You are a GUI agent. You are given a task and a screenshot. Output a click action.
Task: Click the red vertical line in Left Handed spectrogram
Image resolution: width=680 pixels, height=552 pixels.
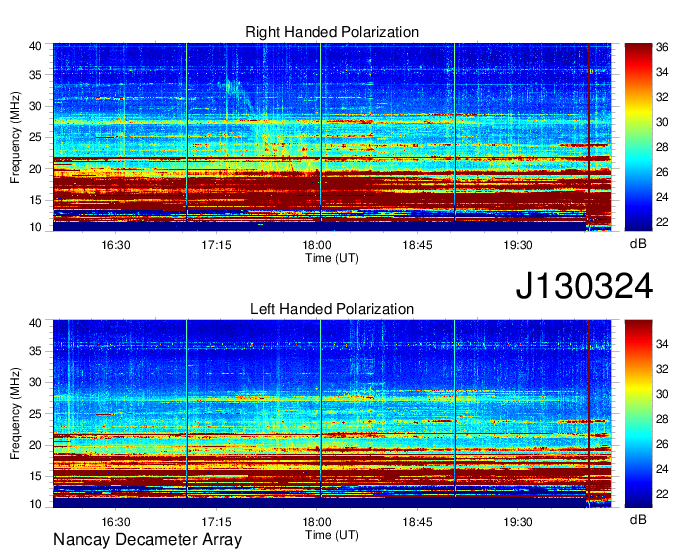click(x=589, y=414)
